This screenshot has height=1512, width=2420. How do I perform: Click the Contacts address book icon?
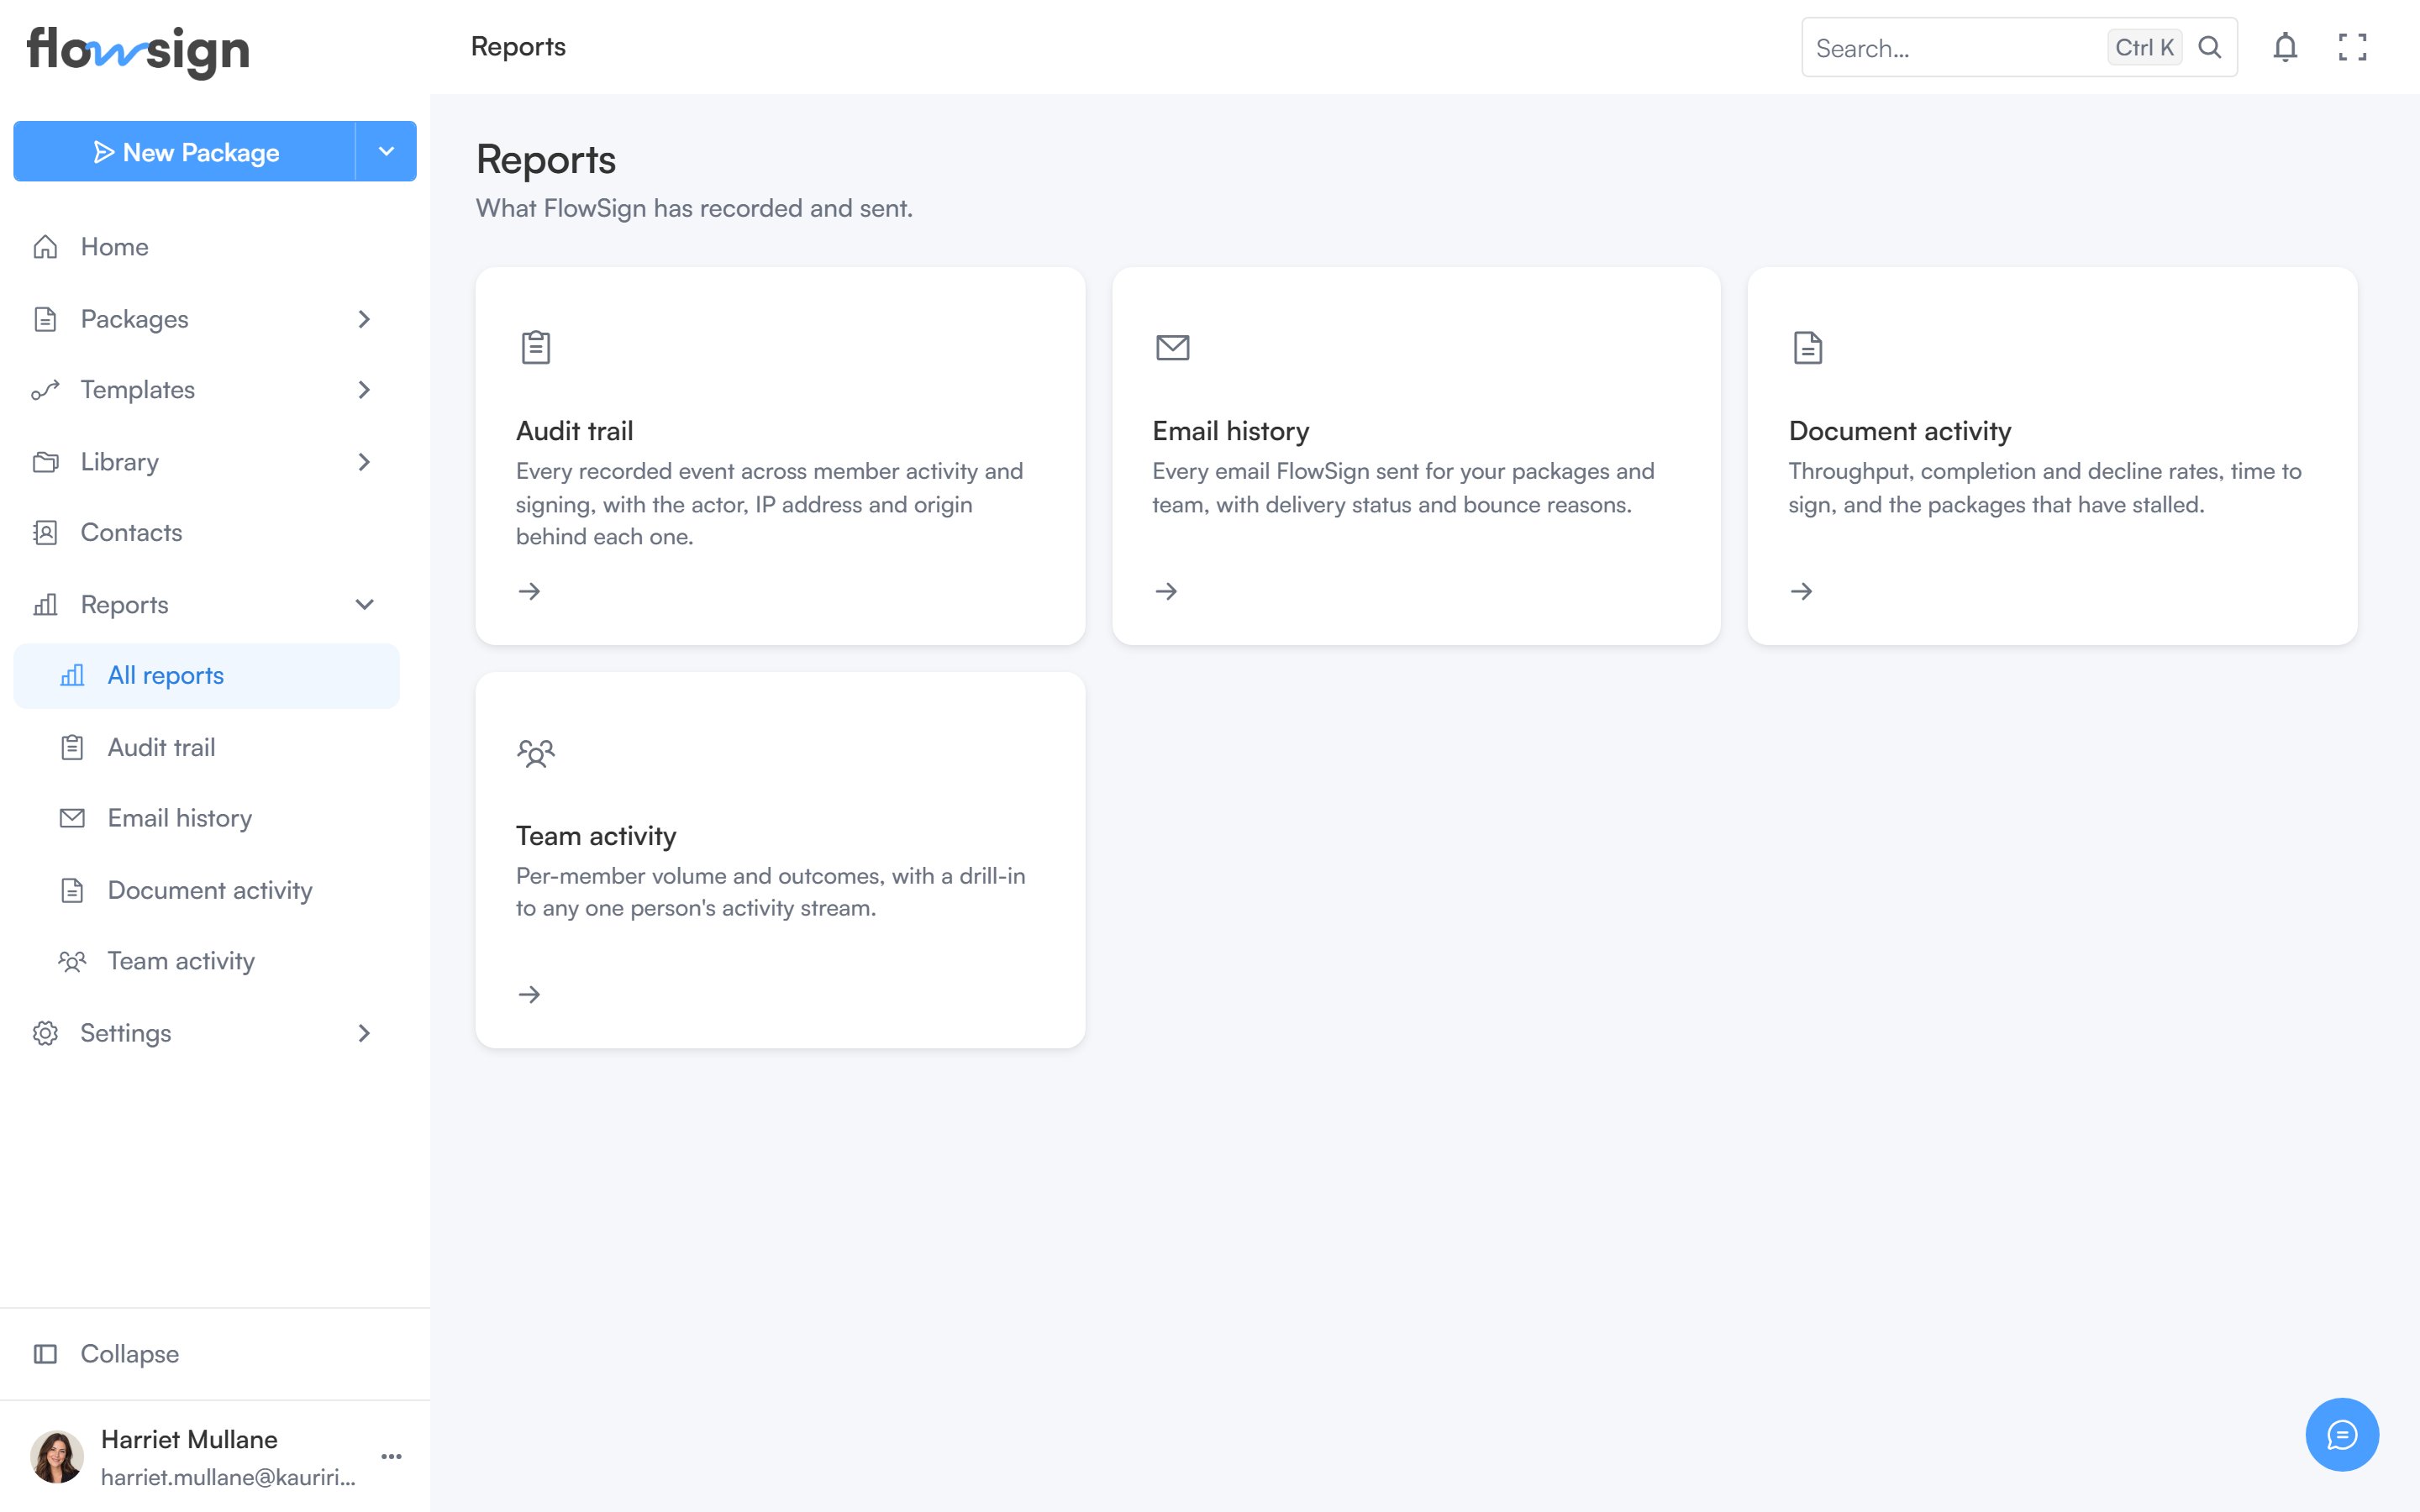coord(45,532)
